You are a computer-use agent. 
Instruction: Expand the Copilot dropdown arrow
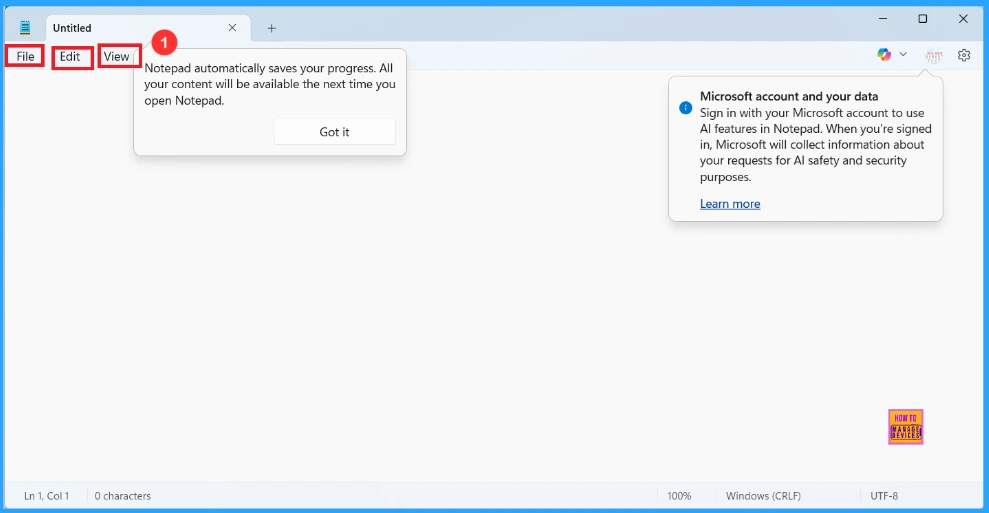point(903,55)
